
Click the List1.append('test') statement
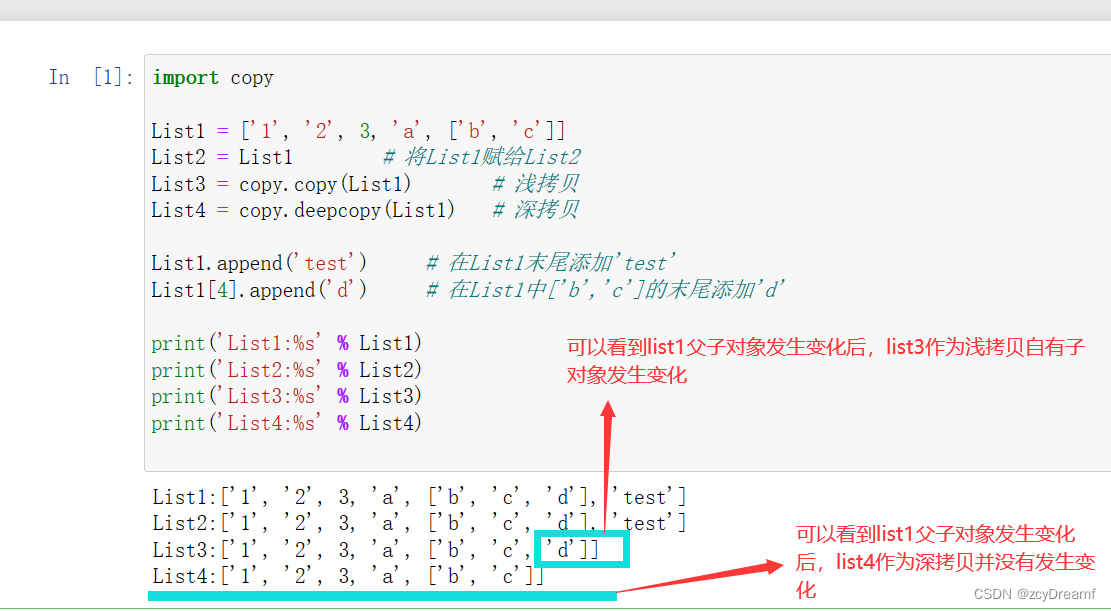260,262
